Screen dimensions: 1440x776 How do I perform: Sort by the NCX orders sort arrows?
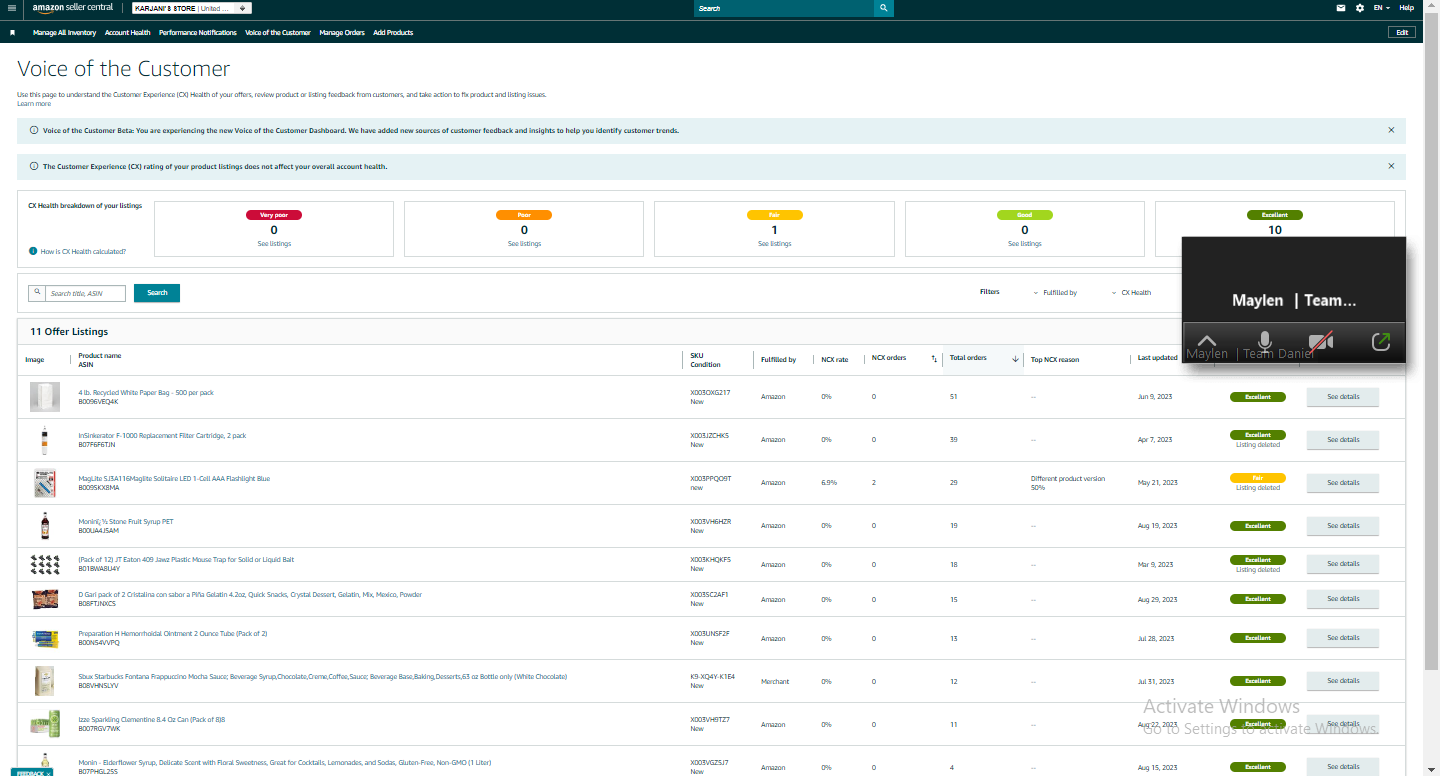pyautogui.click(x=934, y=358)
